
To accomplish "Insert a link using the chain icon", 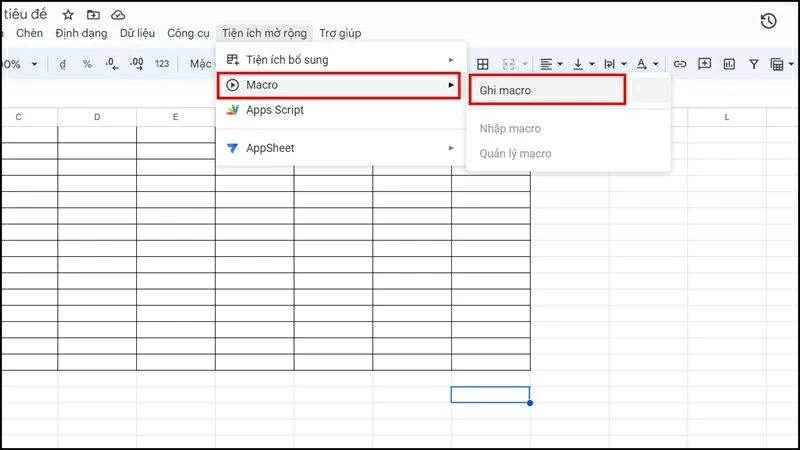I will point(680,64).
